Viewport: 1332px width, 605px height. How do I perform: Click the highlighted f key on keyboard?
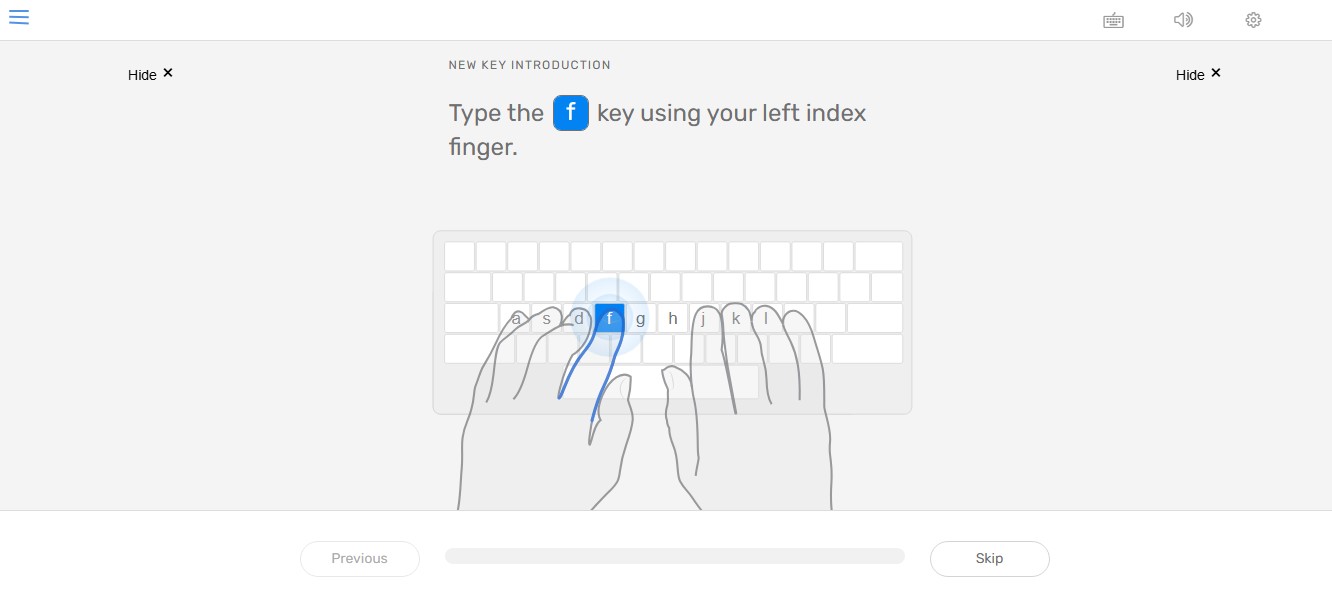609,319
